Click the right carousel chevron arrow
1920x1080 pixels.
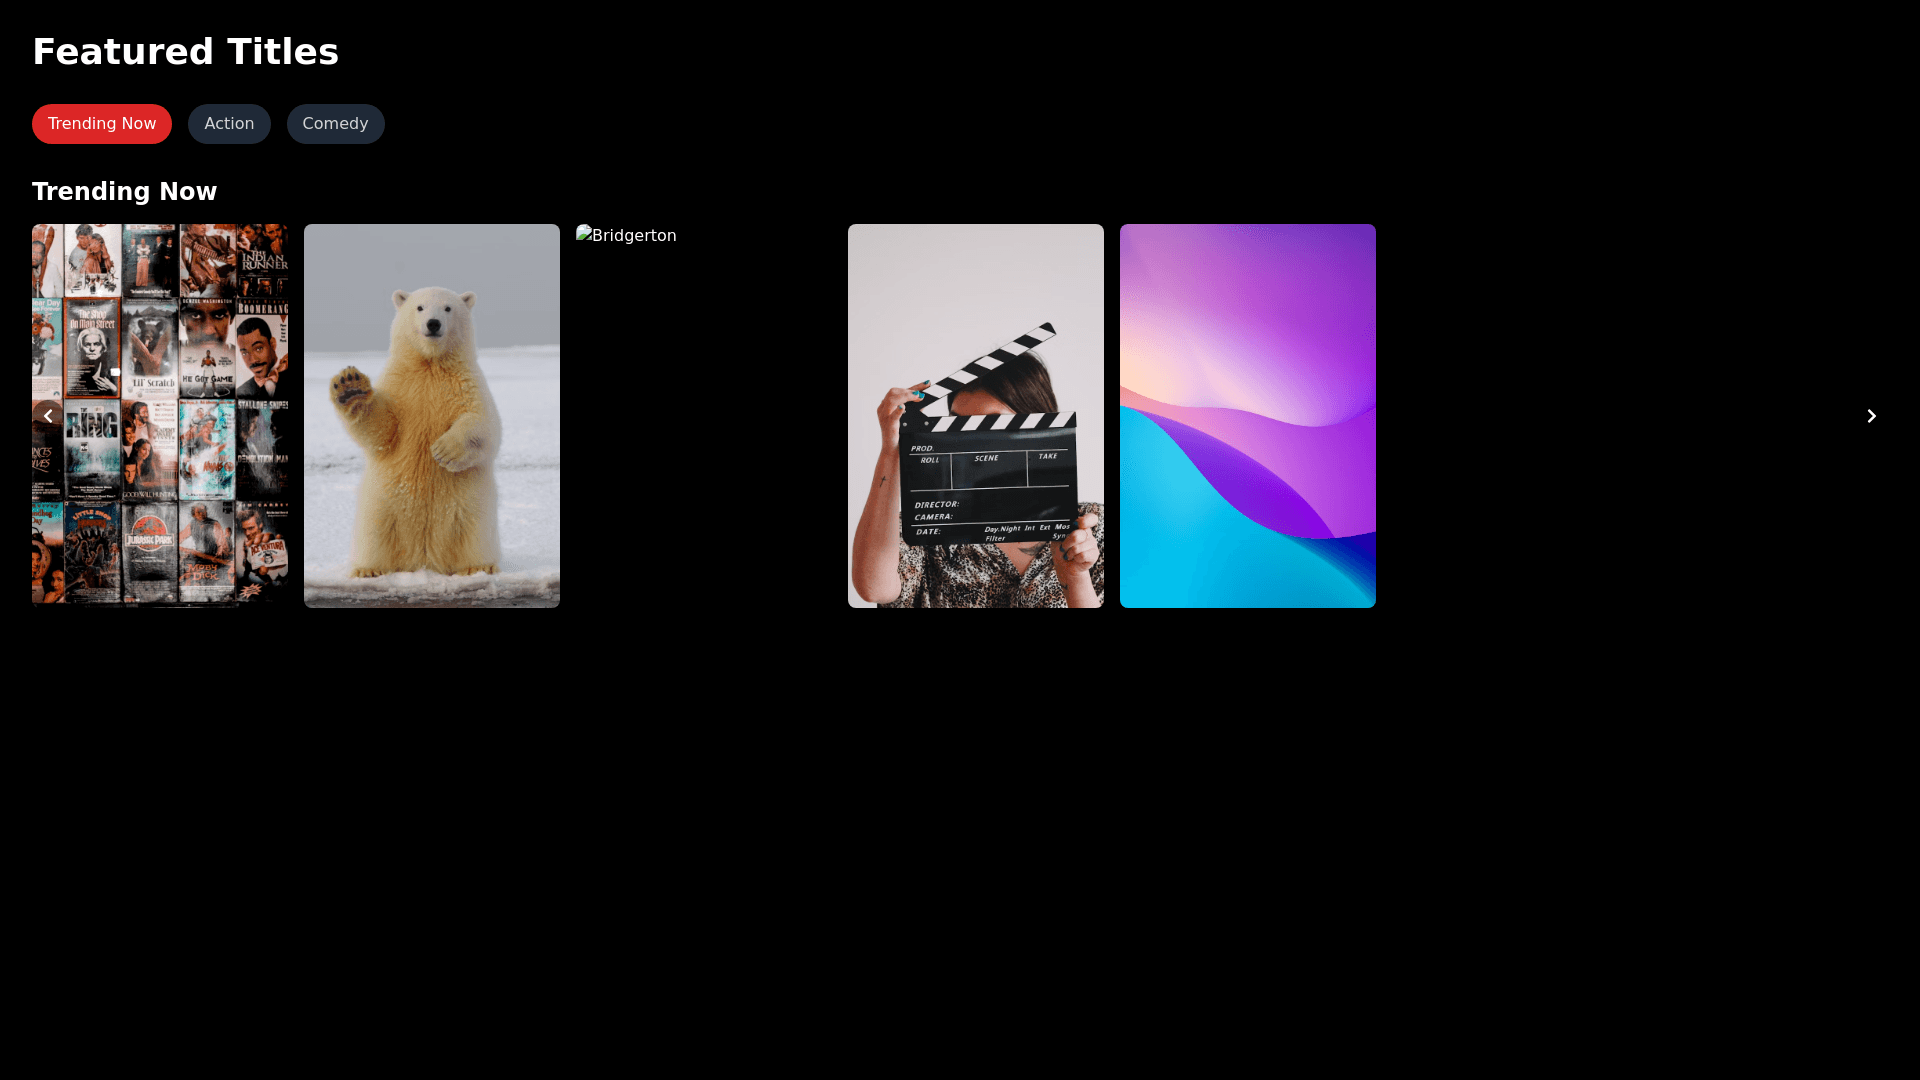pyautogui.click(x=1871, y=416)
